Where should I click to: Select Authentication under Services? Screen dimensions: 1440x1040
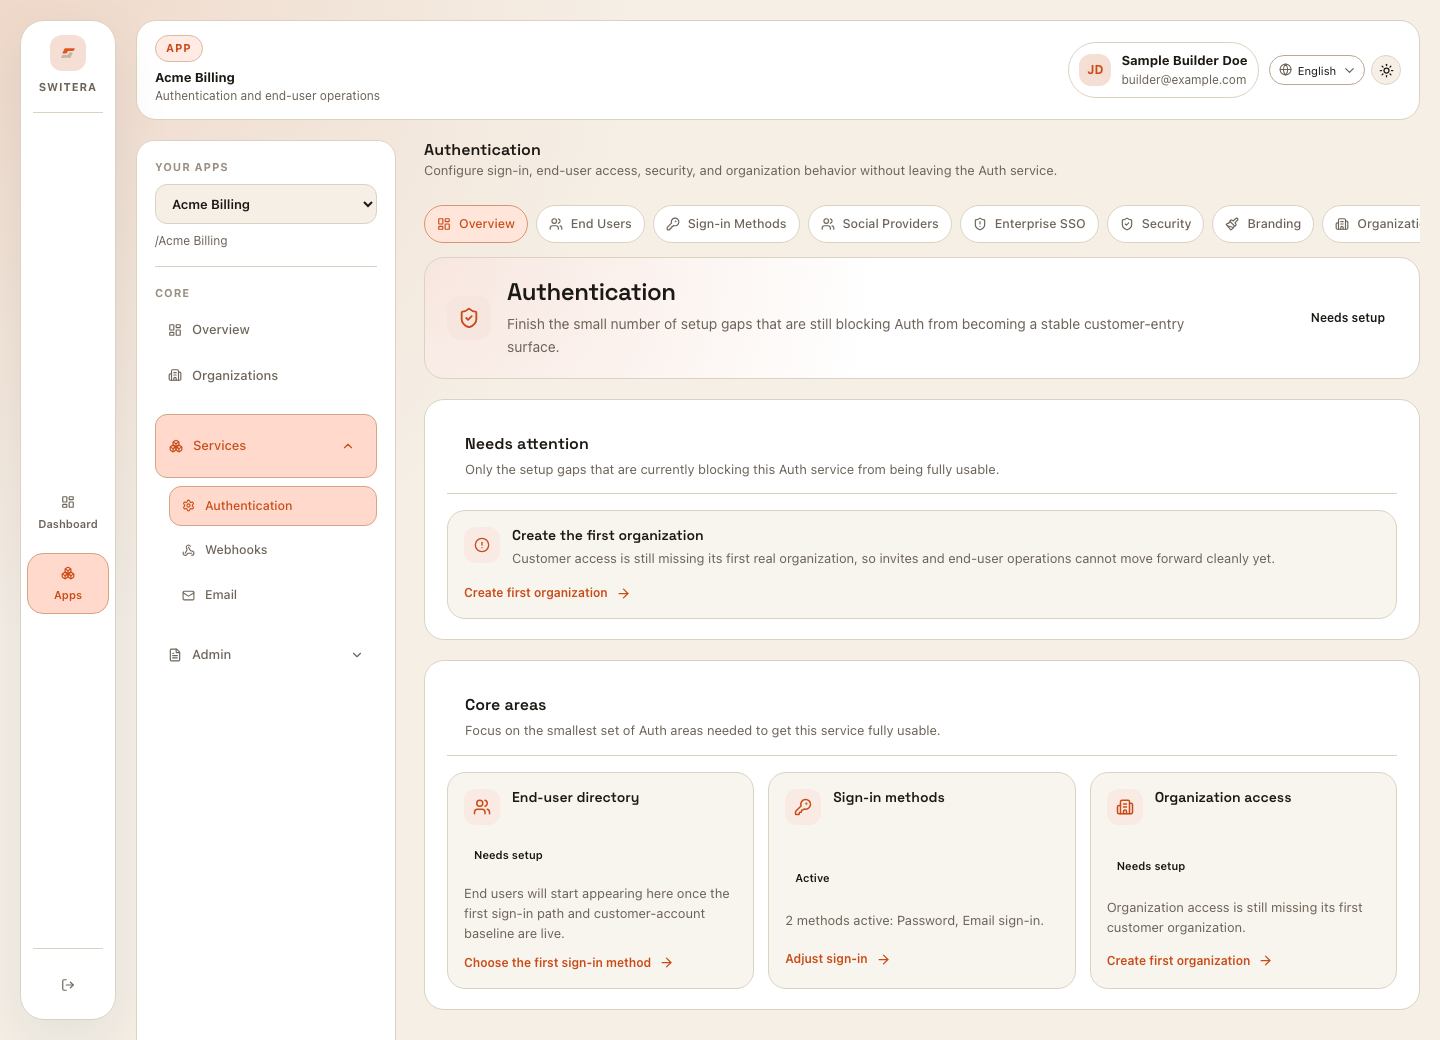(273, 506)
